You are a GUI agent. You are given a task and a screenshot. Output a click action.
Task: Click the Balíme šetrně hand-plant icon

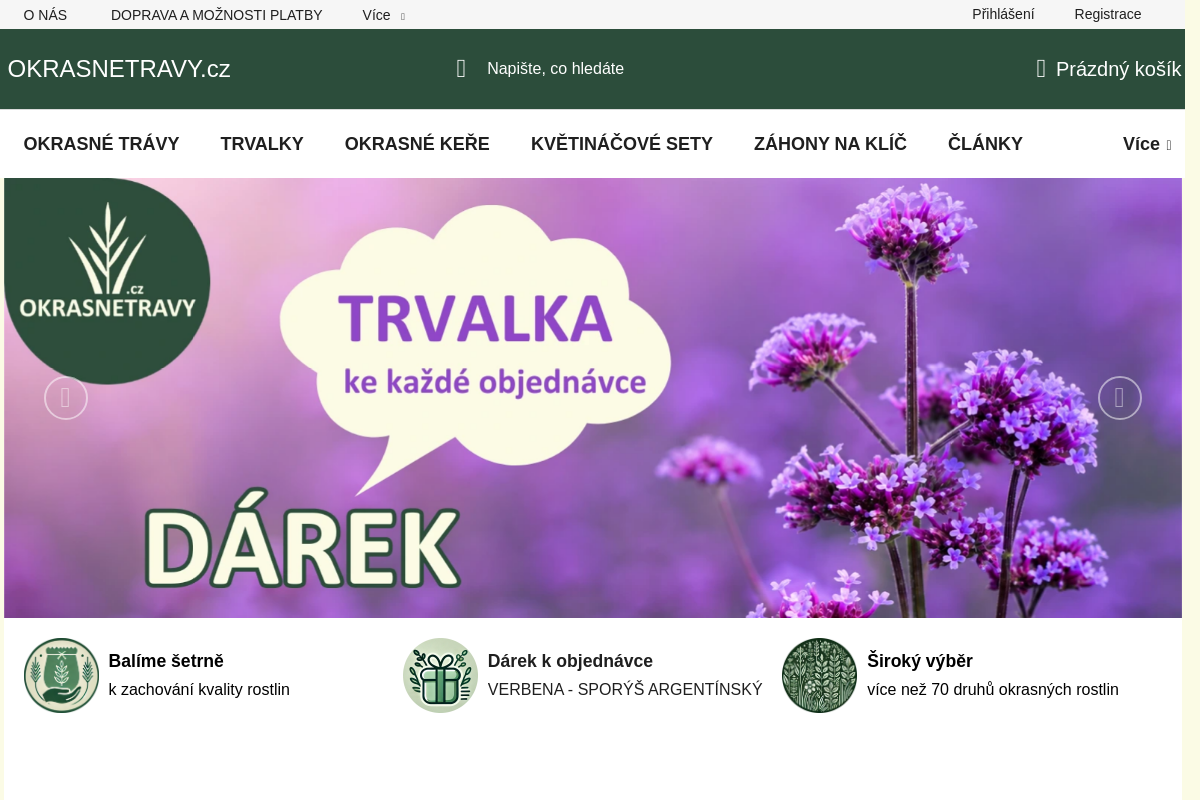click(61, 675)
